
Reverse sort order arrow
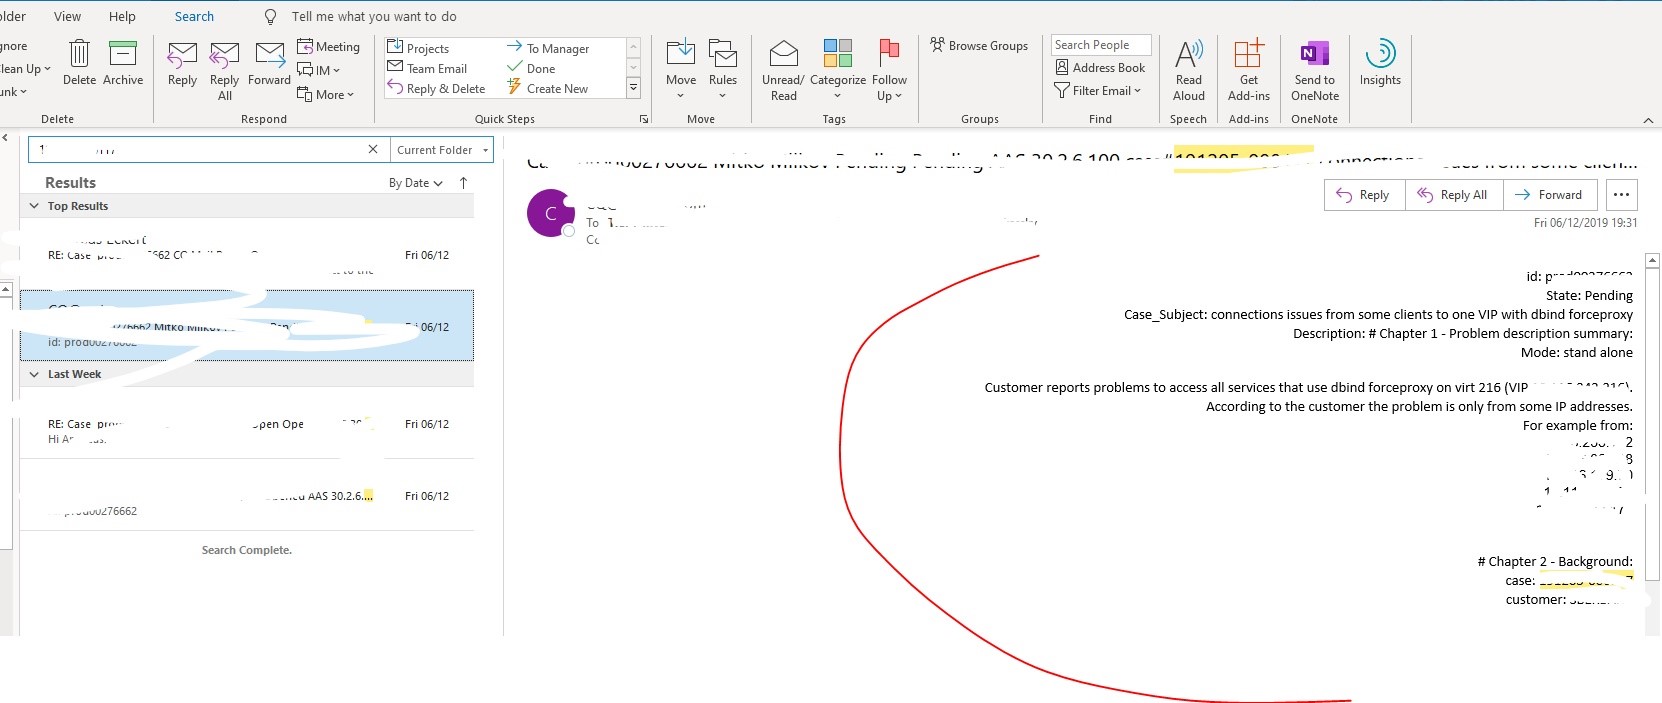463,183
